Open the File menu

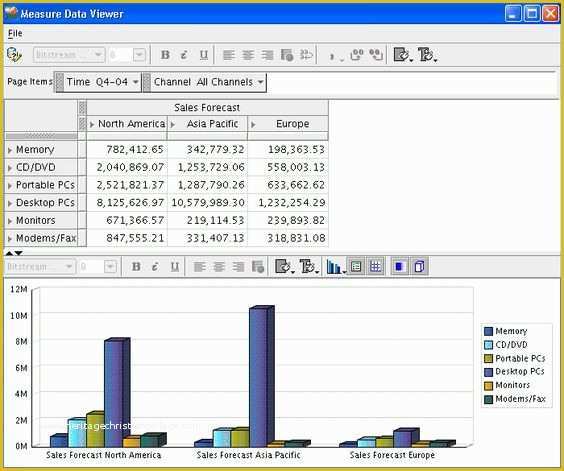point(15,33)
